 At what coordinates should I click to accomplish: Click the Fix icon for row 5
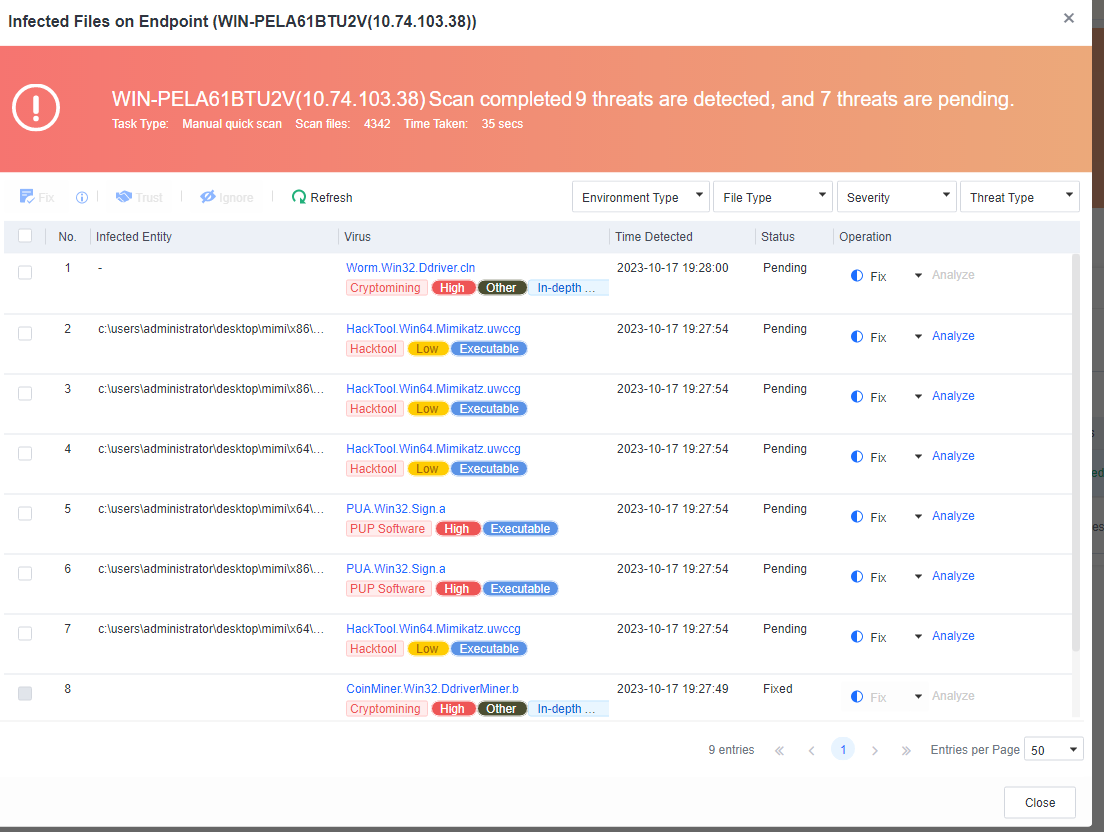tap(857, 516)
